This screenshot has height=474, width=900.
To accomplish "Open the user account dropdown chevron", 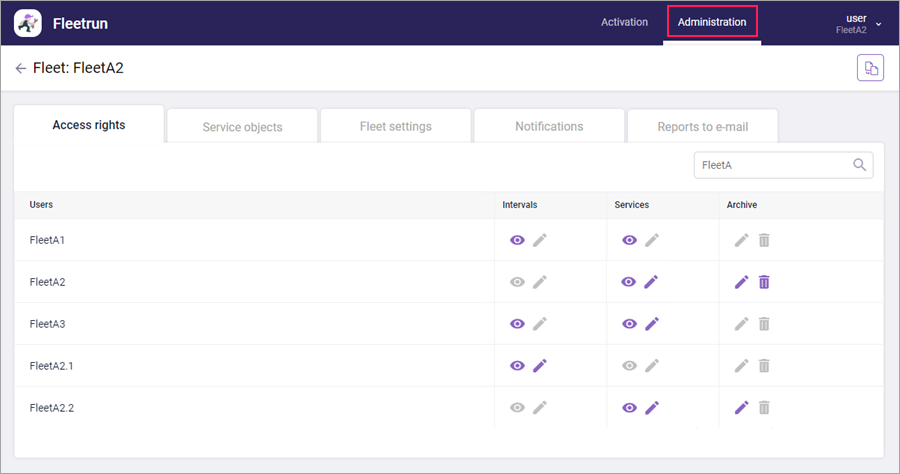I will point(878,24).
